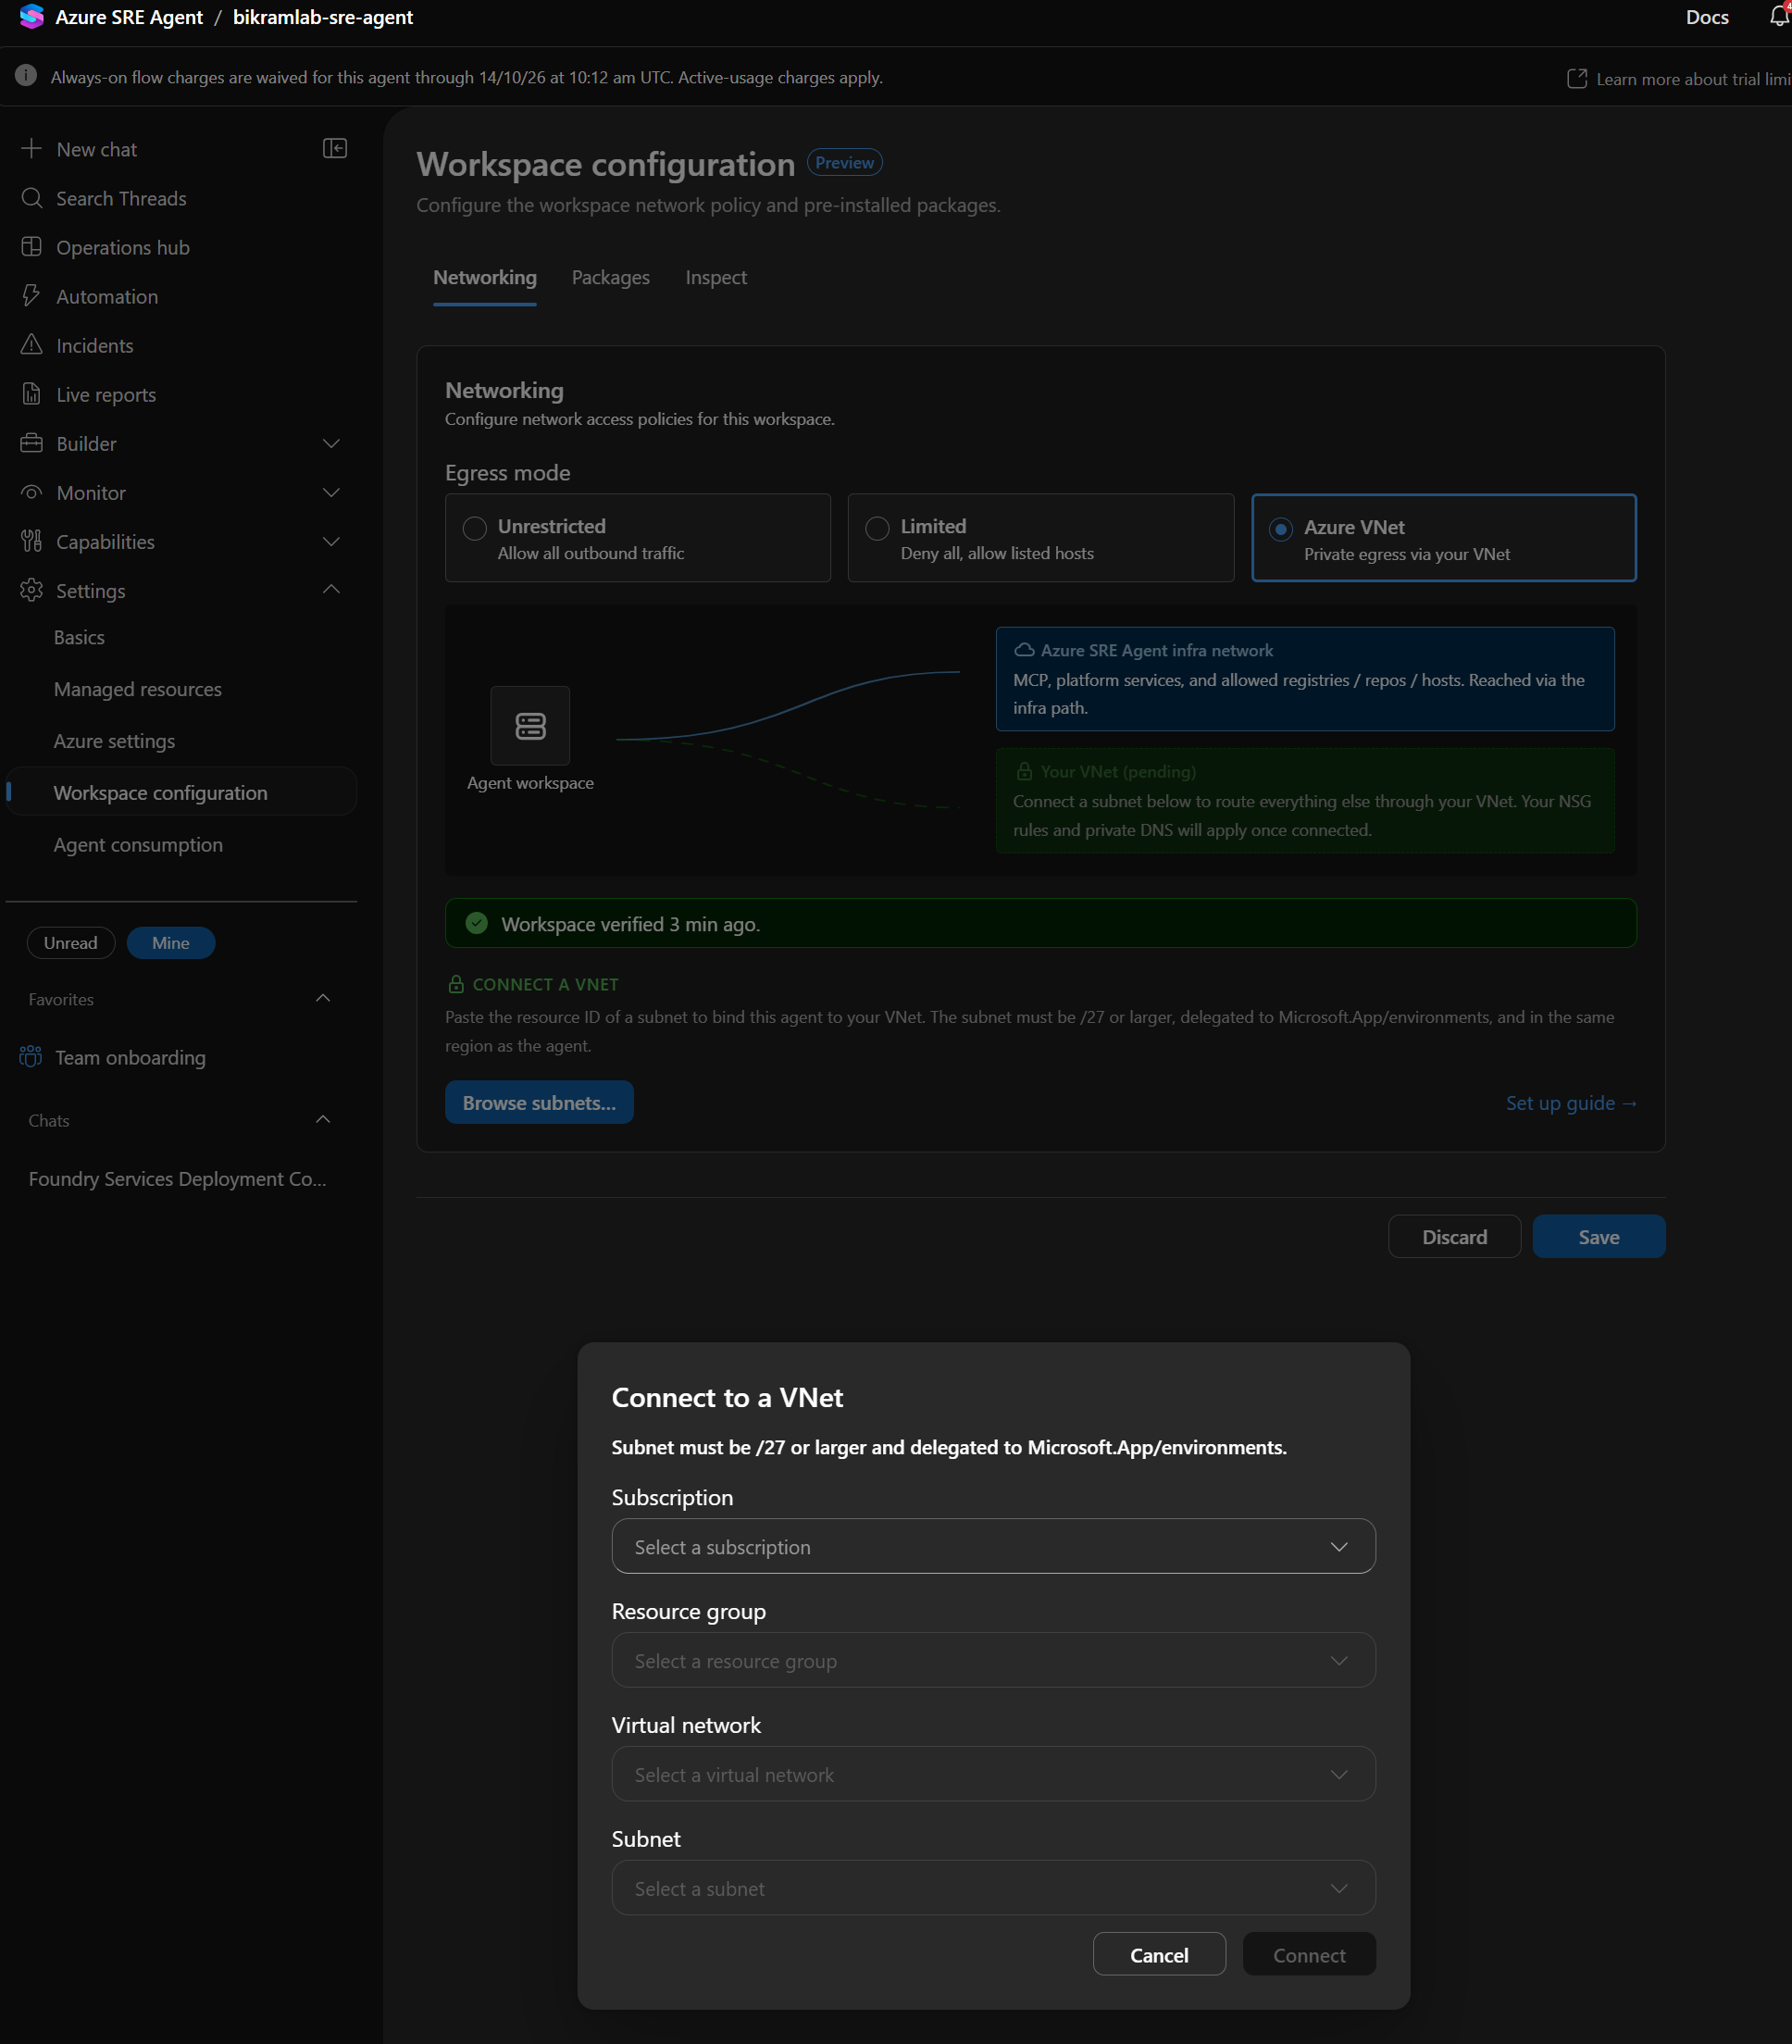Expand the Builder section chevron
1792x2044 pixels.
(x=331, y=443)
